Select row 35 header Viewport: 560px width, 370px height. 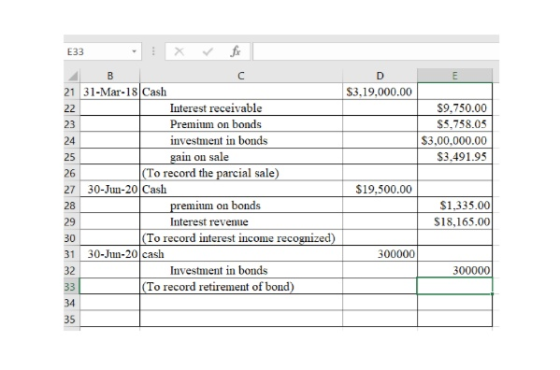pyautogui.click(x=71, y=319)
